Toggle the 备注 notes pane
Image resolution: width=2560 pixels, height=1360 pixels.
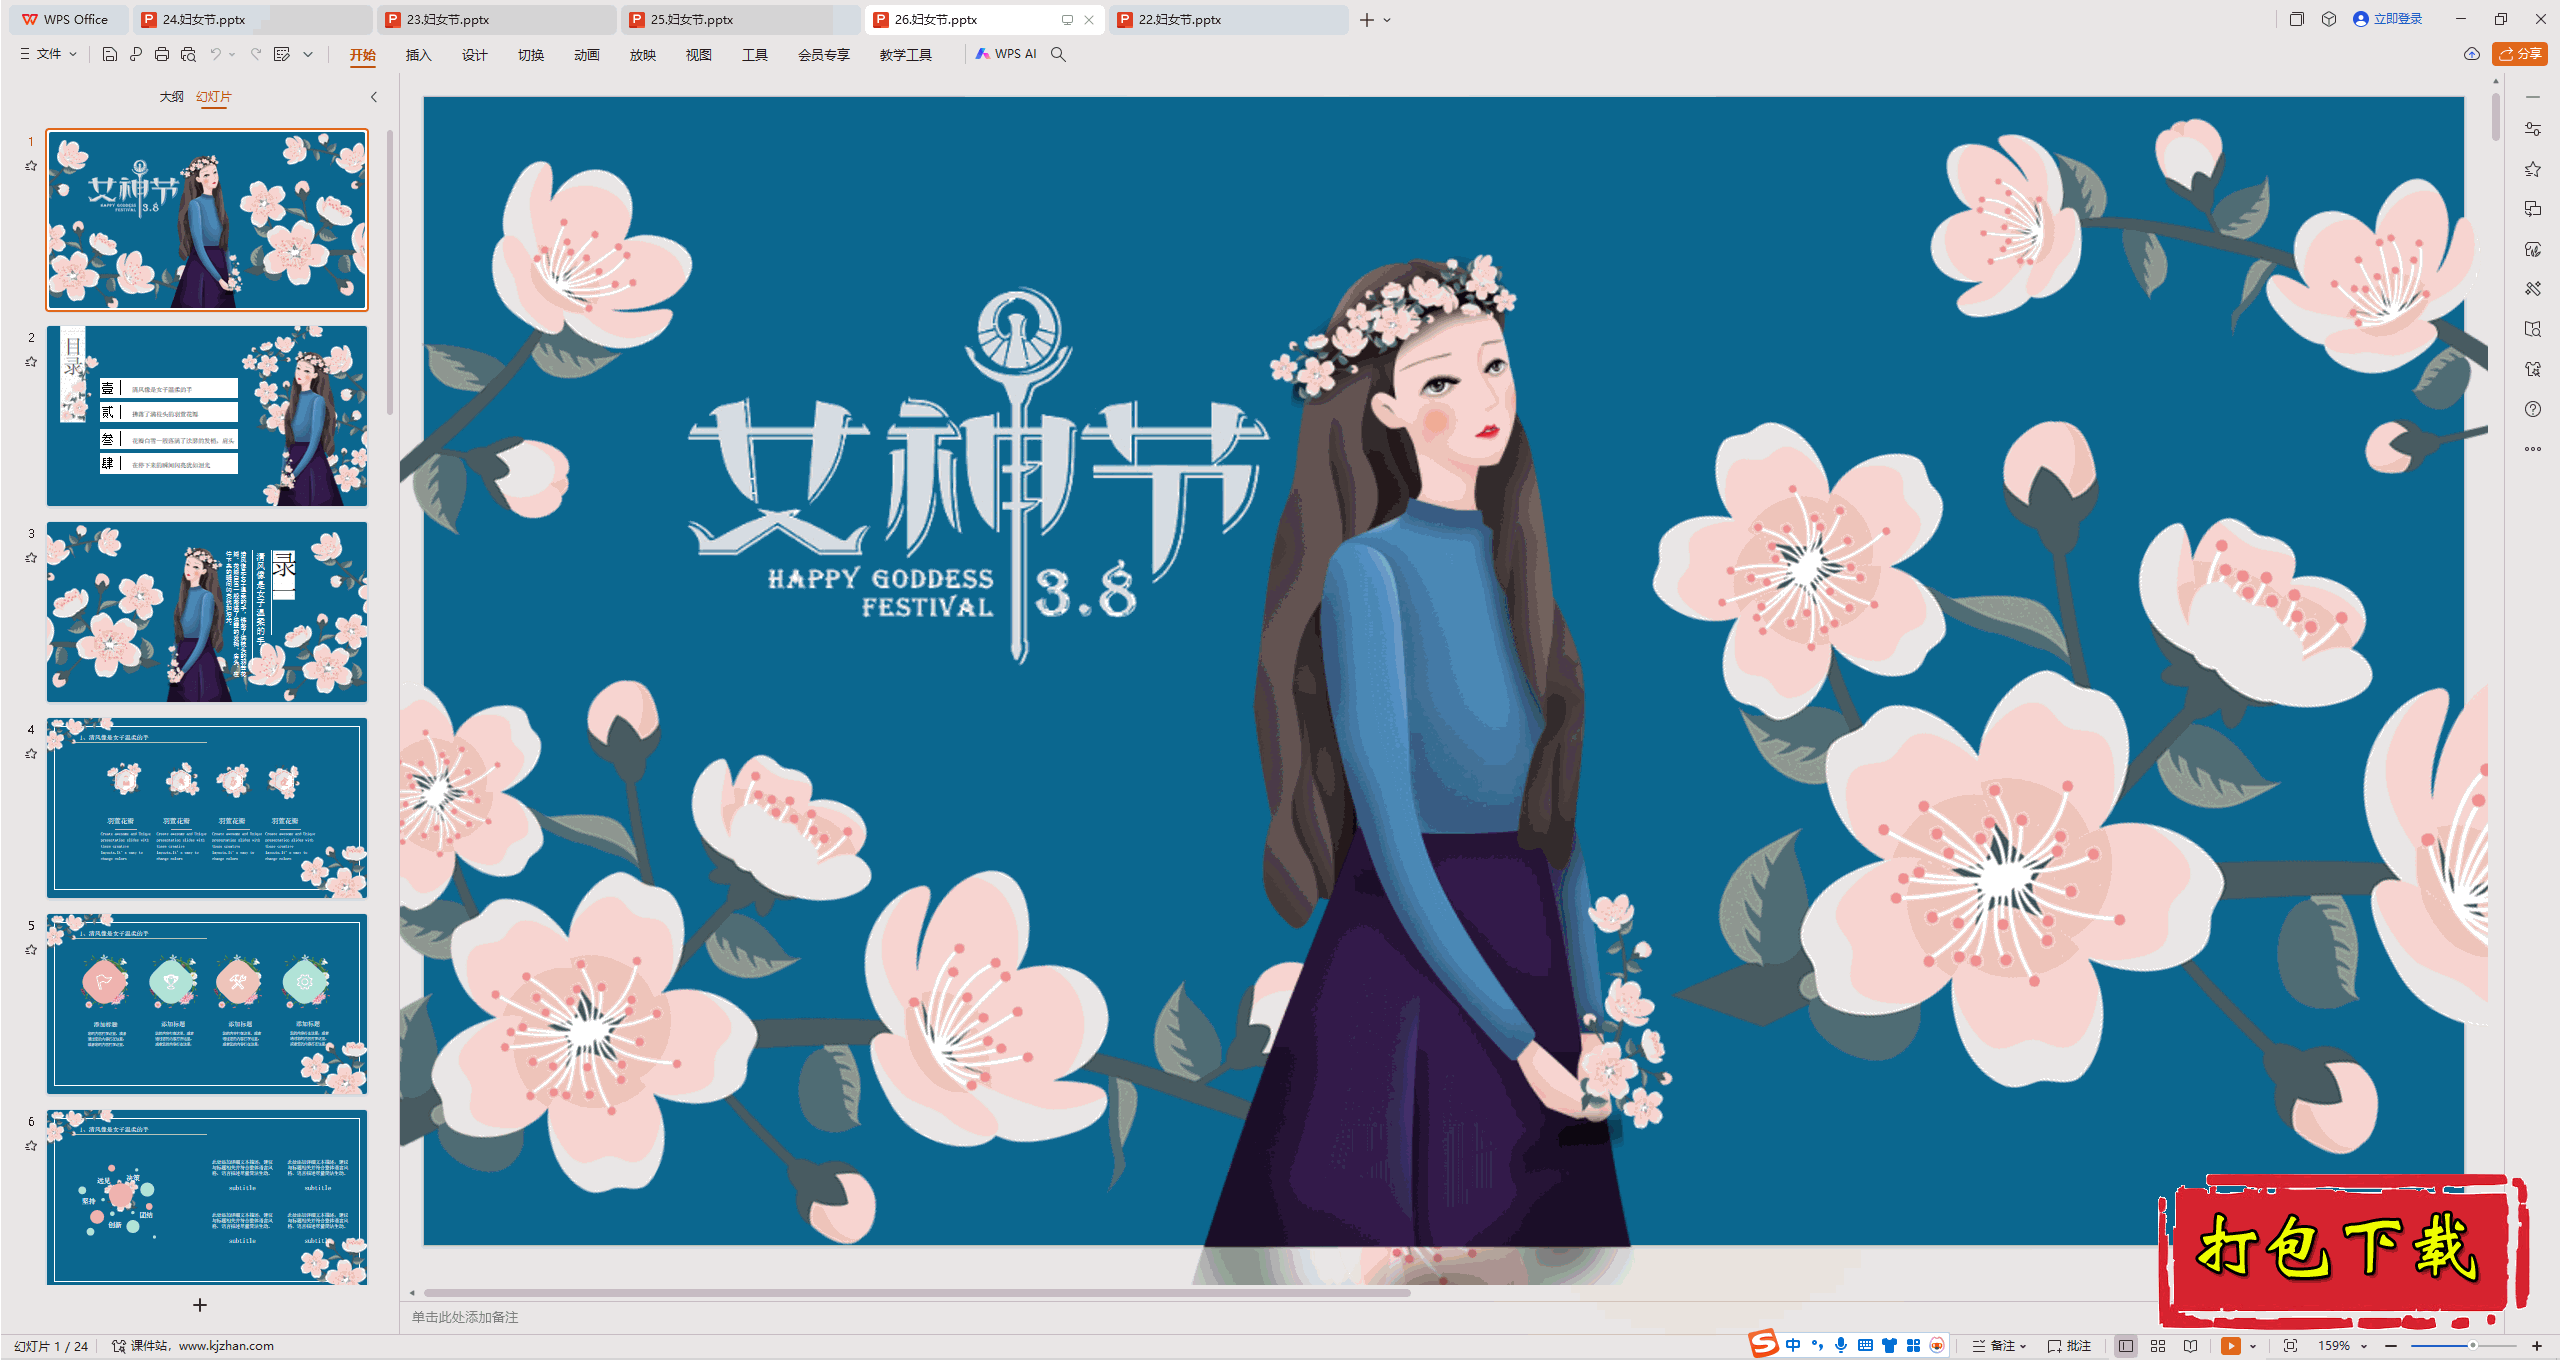pyautogui.click(x=1999, y=1346)
